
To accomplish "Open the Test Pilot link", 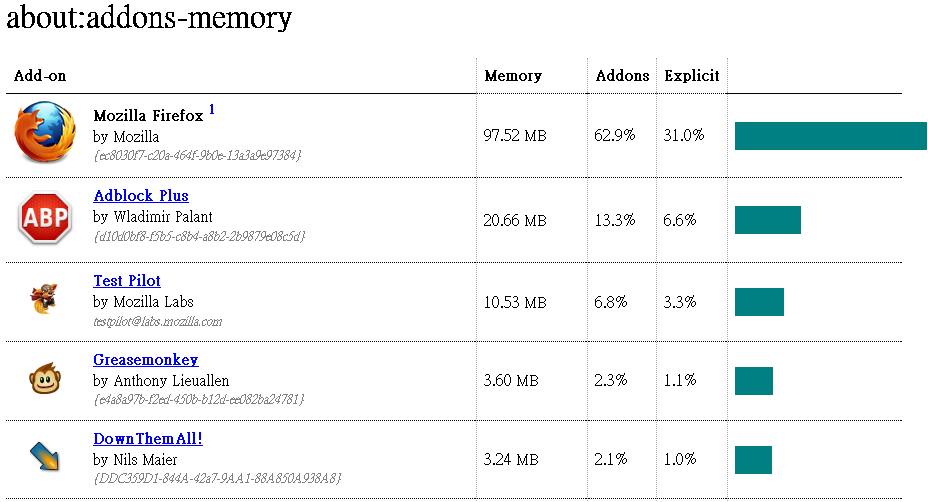I will coord(127,281).
